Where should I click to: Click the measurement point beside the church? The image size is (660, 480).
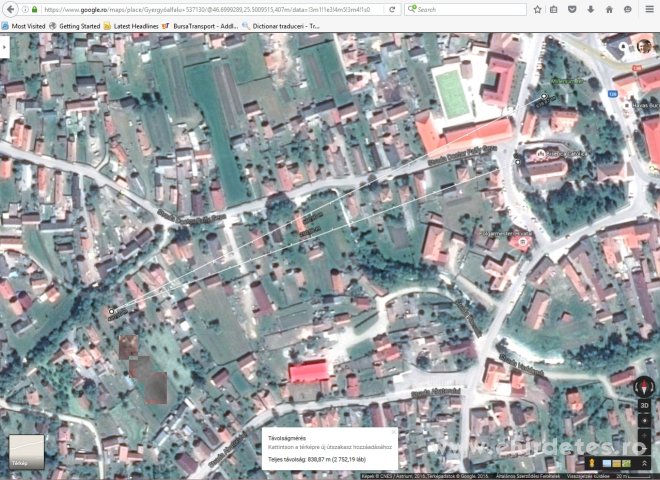[518, 162]
